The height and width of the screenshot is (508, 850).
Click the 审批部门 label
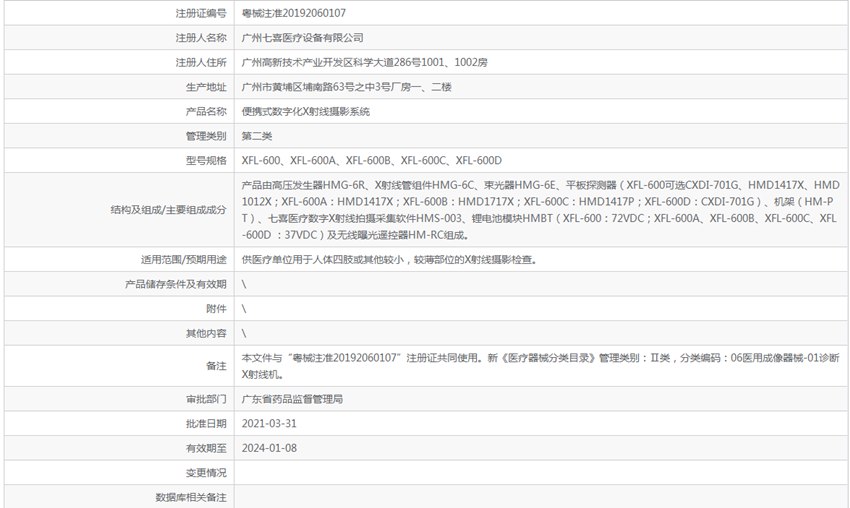pos(206,399)
